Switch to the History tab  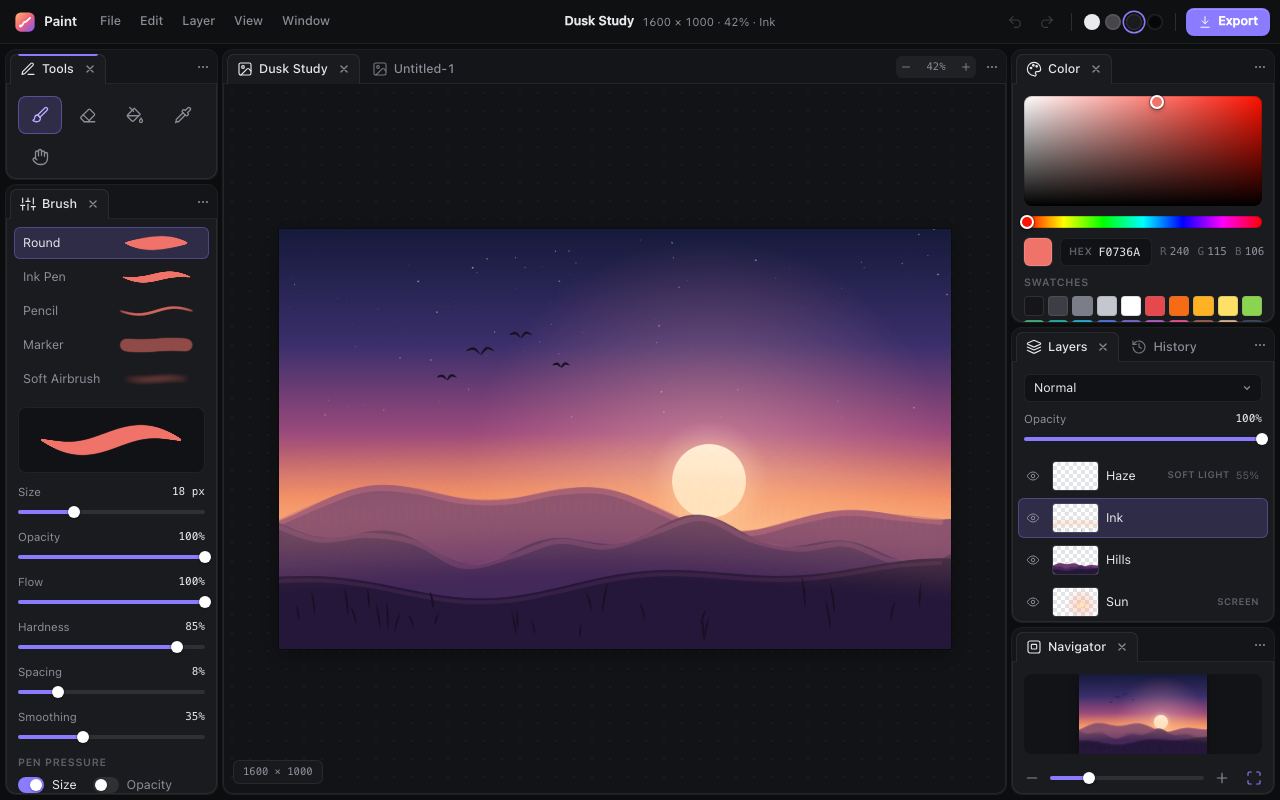click(1164, 347)
